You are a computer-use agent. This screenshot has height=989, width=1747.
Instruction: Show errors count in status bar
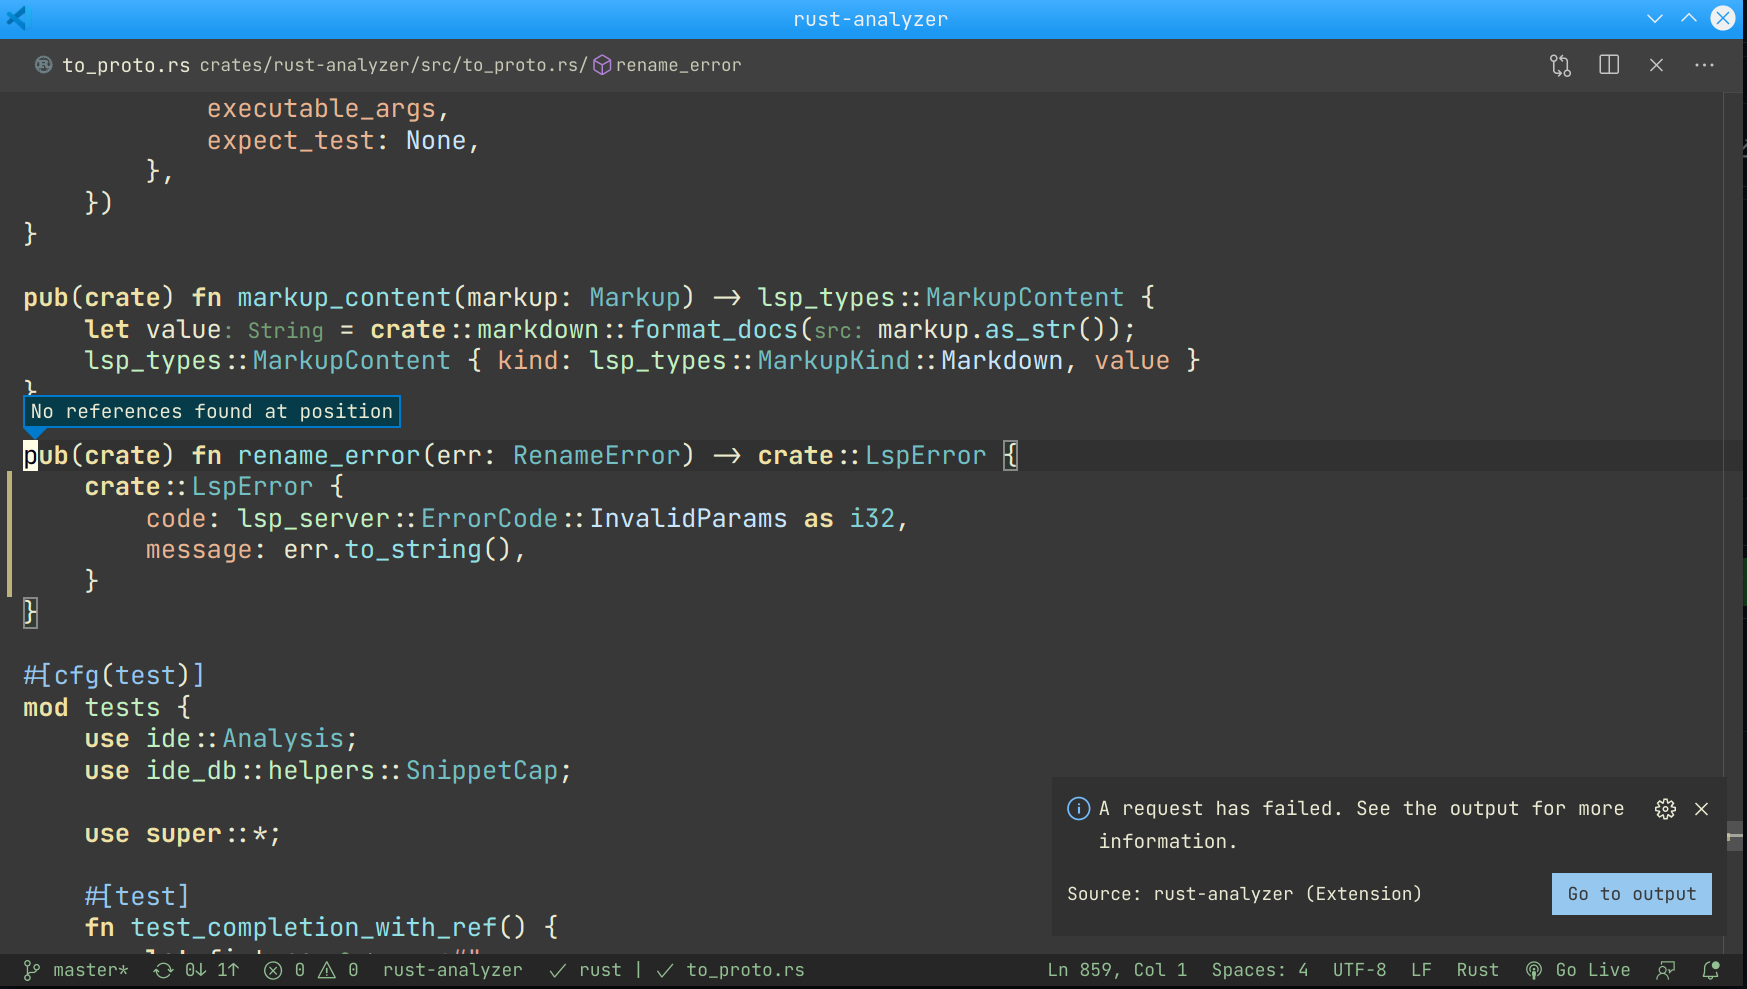(x=284, y=970)
